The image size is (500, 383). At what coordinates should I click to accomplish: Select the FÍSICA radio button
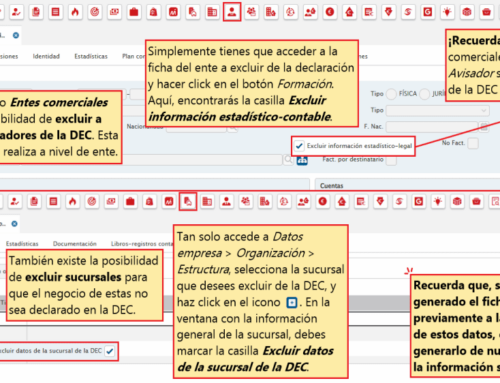coord(391,94)
